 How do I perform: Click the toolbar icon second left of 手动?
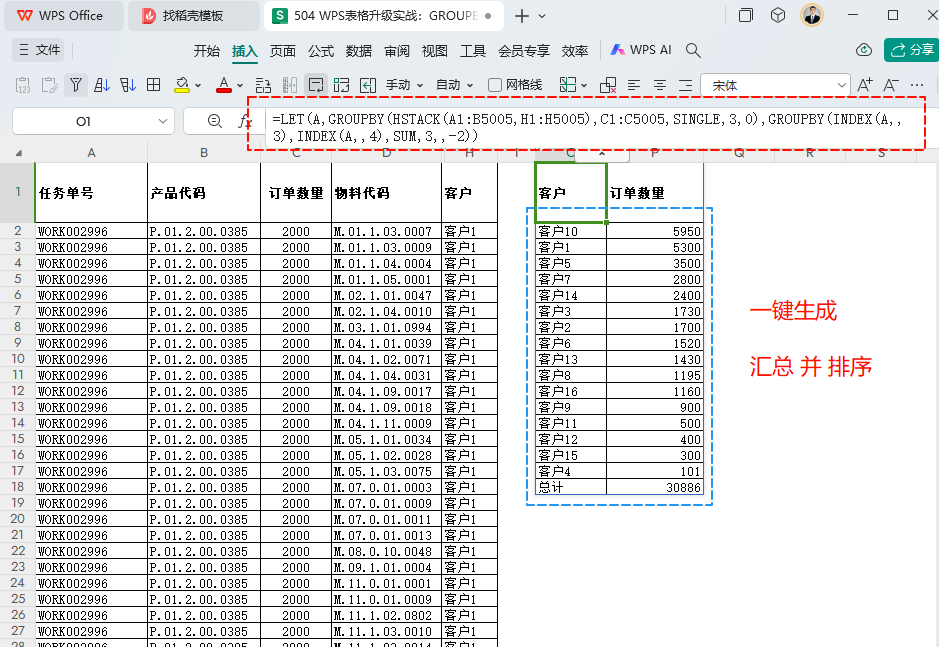pyautogui.click(x=341, y=85)
